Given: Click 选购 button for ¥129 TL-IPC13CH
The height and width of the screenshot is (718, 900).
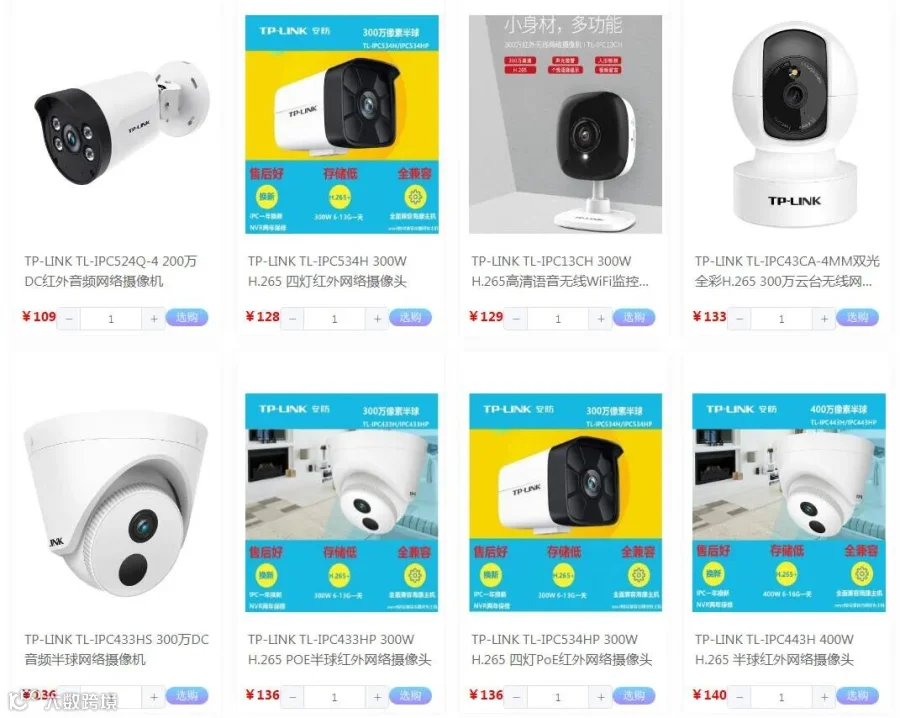Looking at the screenshot, I should [634, 317].
